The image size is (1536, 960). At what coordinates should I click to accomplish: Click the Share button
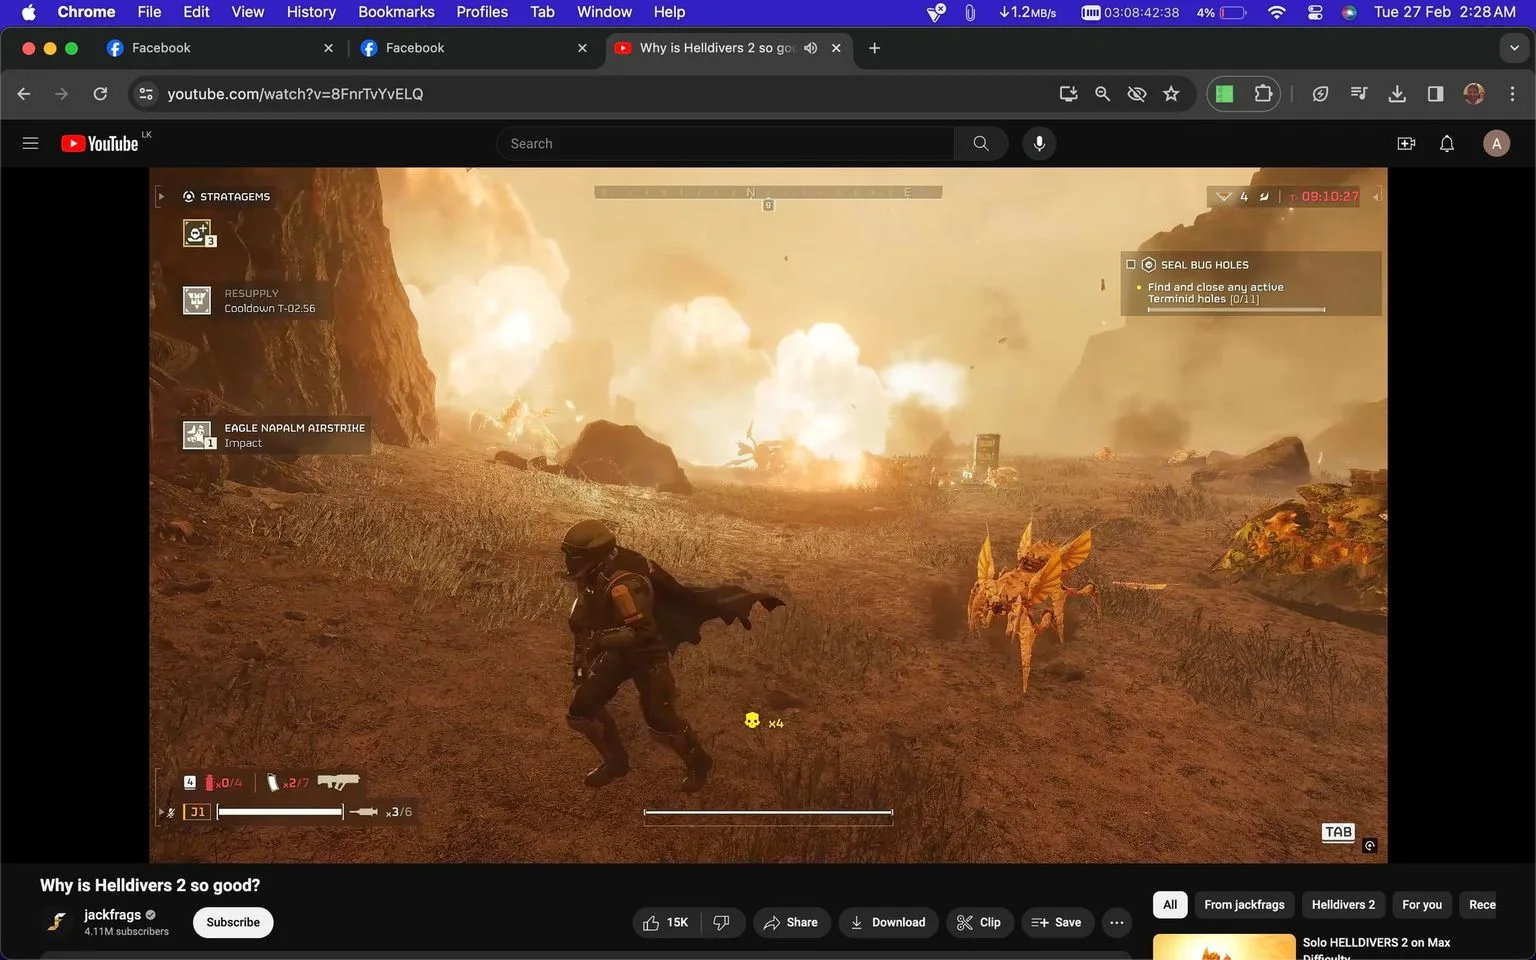pos(791,922)
